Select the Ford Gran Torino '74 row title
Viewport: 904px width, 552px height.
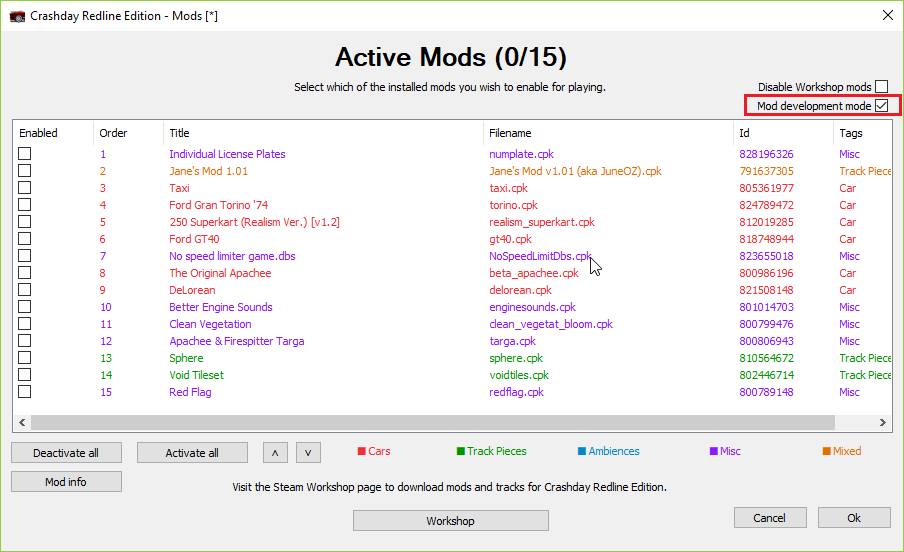pos(219,205)
